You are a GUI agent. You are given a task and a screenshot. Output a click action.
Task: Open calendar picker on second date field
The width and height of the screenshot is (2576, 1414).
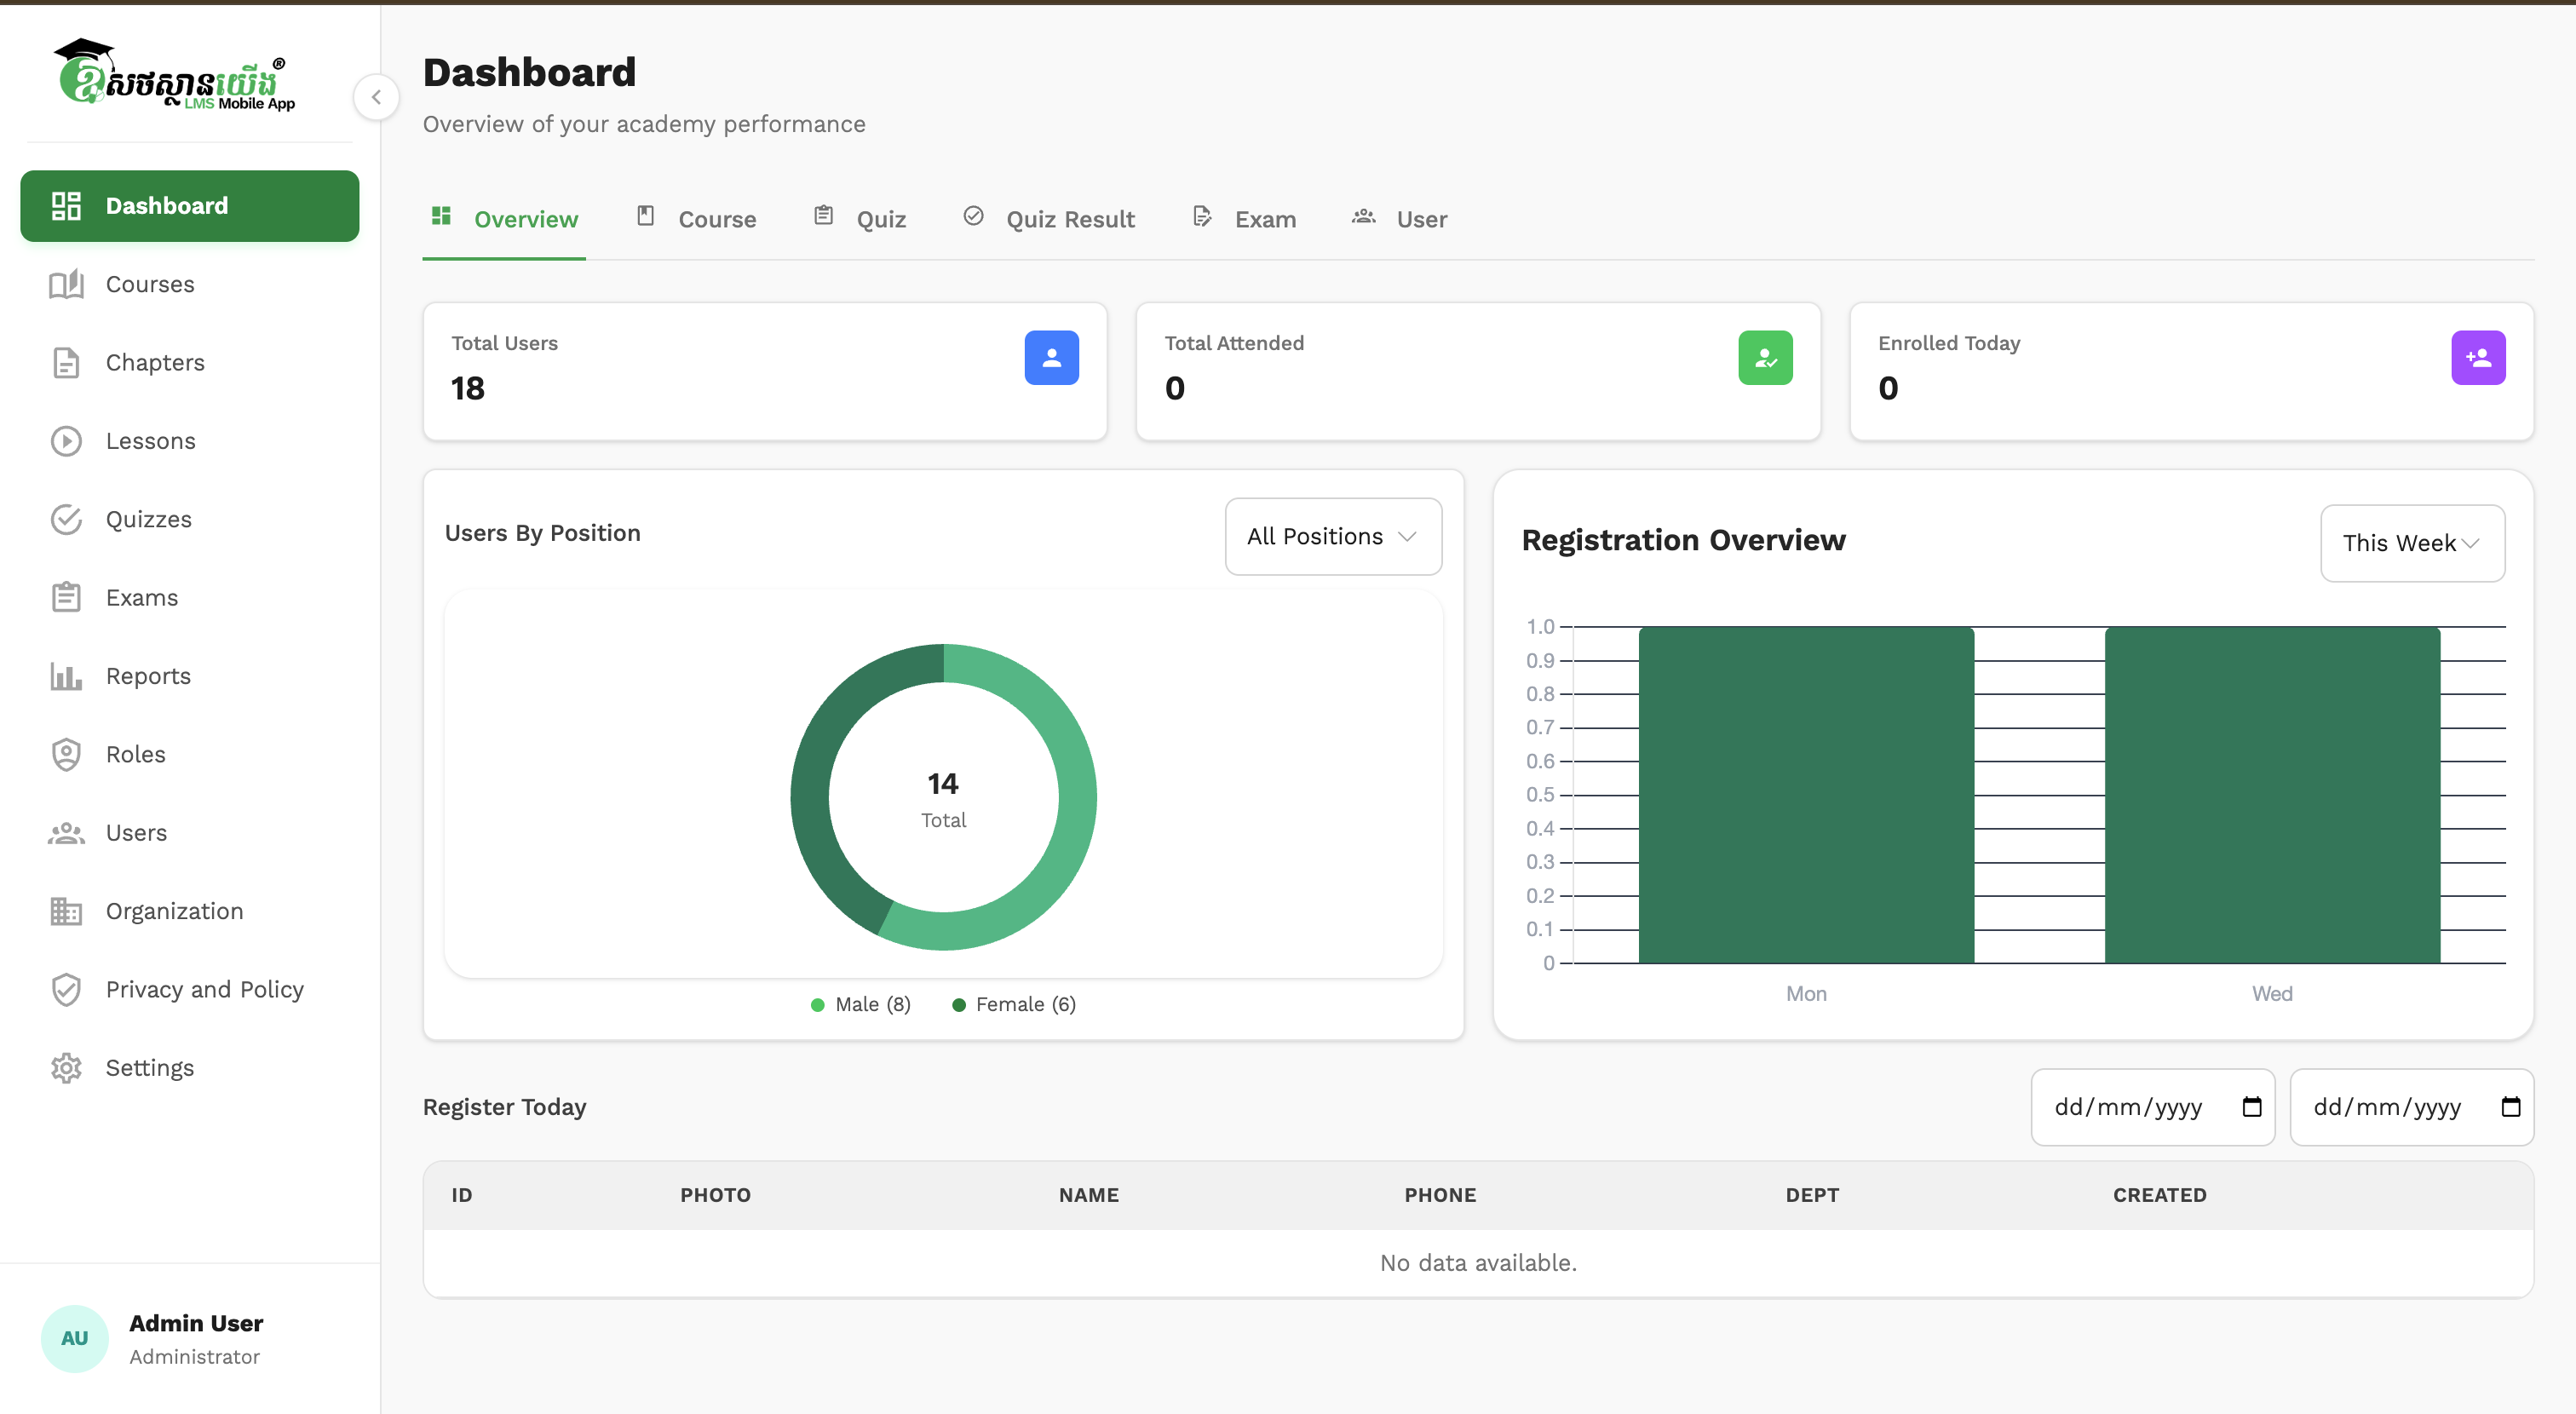click(x=2510, y=1107)
